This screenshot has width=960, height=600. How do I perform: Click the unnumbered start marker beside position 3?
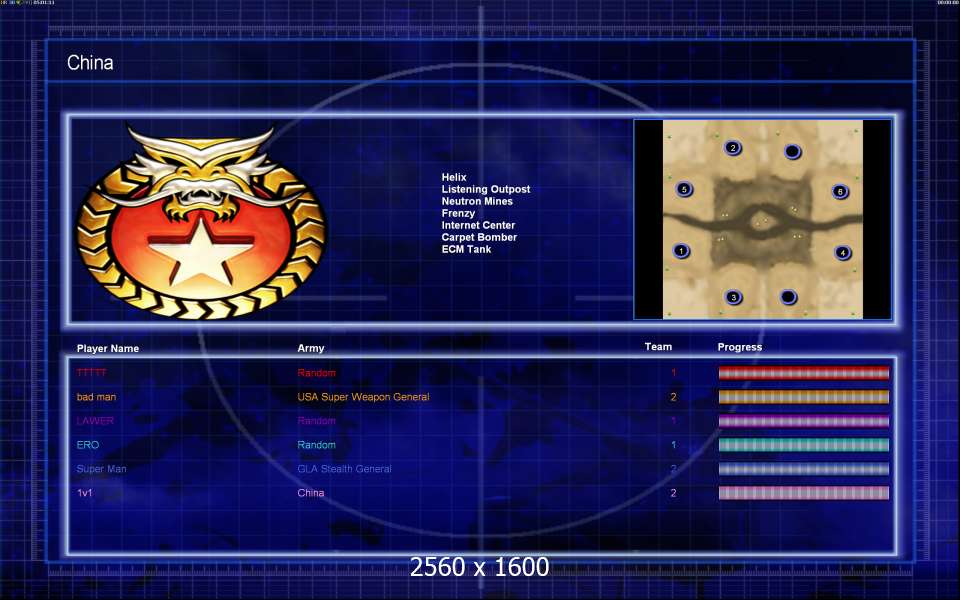click(789, 298)
